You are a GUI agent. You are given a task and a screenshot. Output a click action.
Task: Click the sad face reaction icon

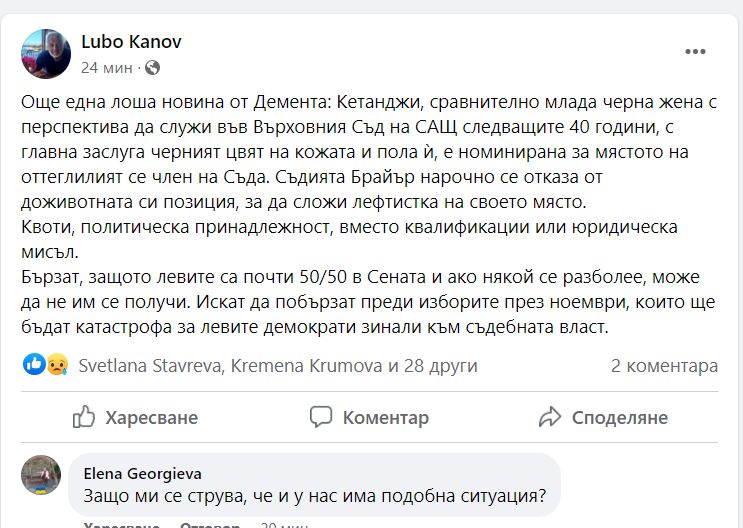[56, 366]
